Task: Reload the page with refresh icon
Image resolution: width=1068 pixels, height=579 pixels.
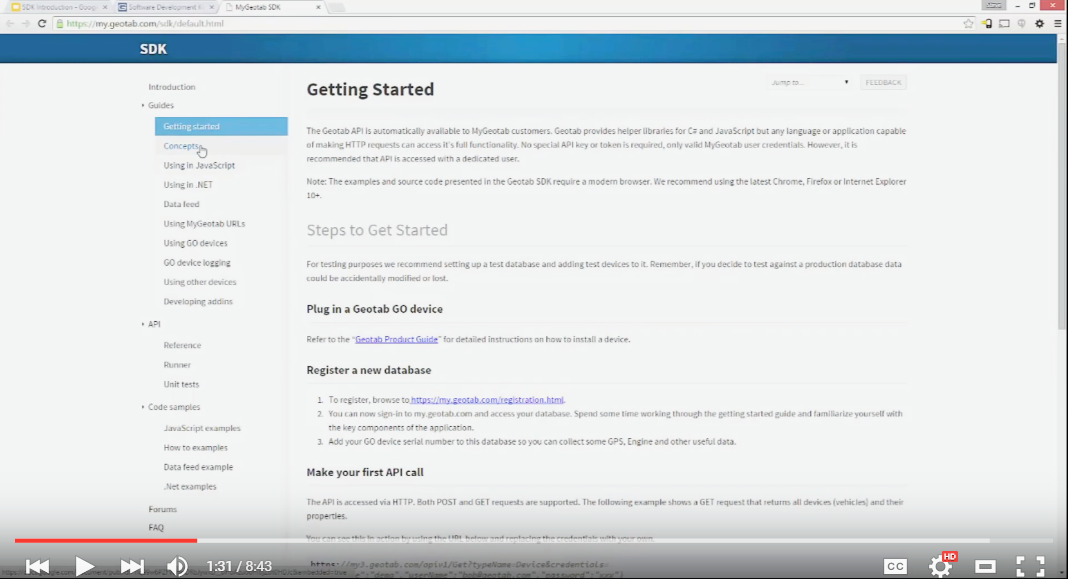Action: click(42, 23)
